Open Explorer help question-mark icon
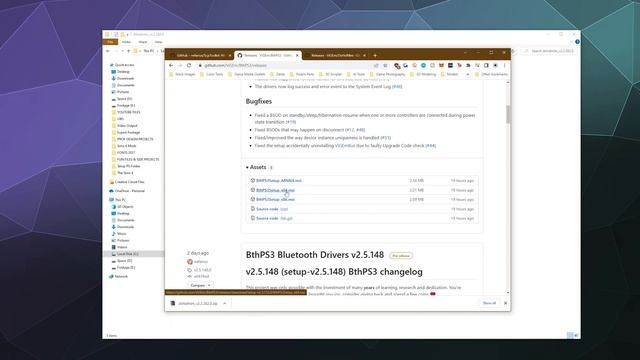The height and width of the screenshot is (360, 640). [577, 42]
